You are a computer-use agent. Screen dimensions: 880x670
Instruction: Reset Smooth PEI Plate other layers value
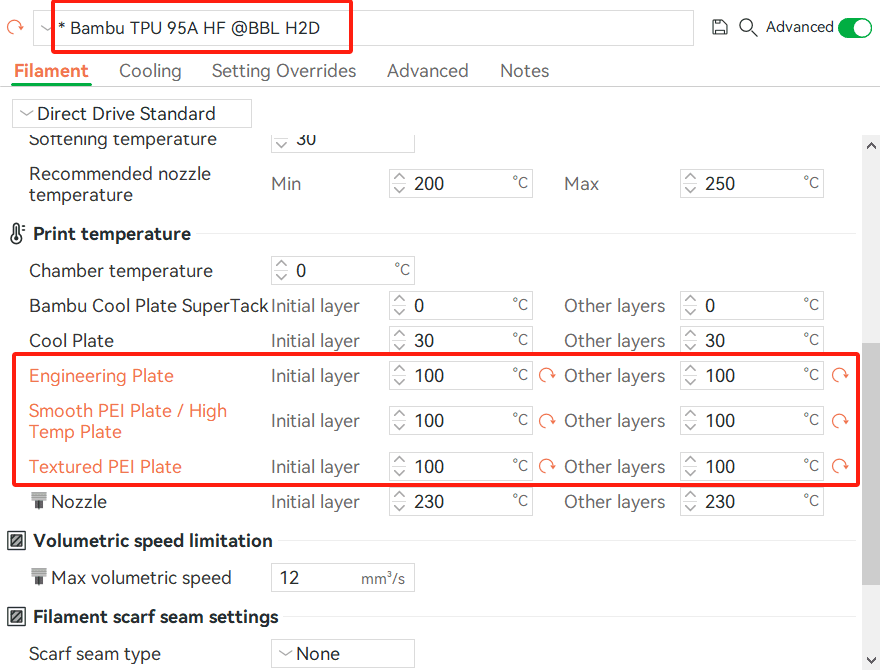tap(840, 420)
